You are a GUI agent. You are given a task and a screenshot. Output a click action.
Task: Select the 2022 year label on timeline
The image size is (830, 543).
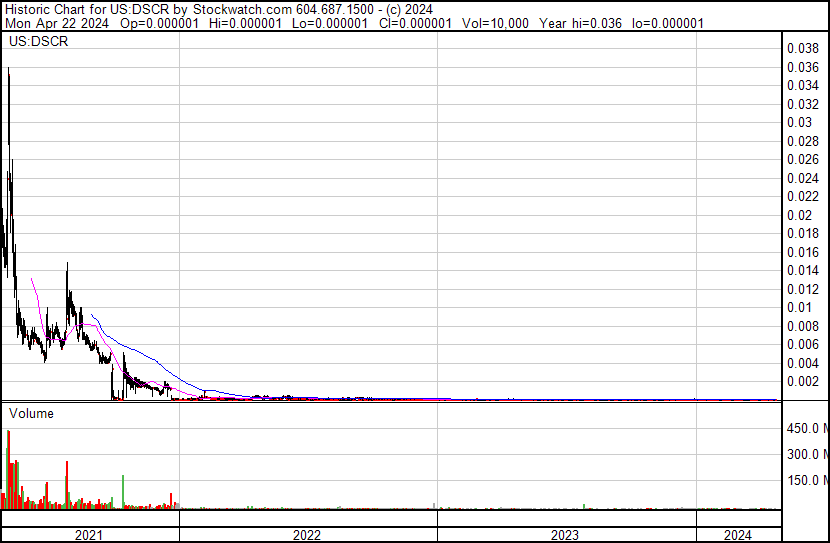(x=307, y=535)
